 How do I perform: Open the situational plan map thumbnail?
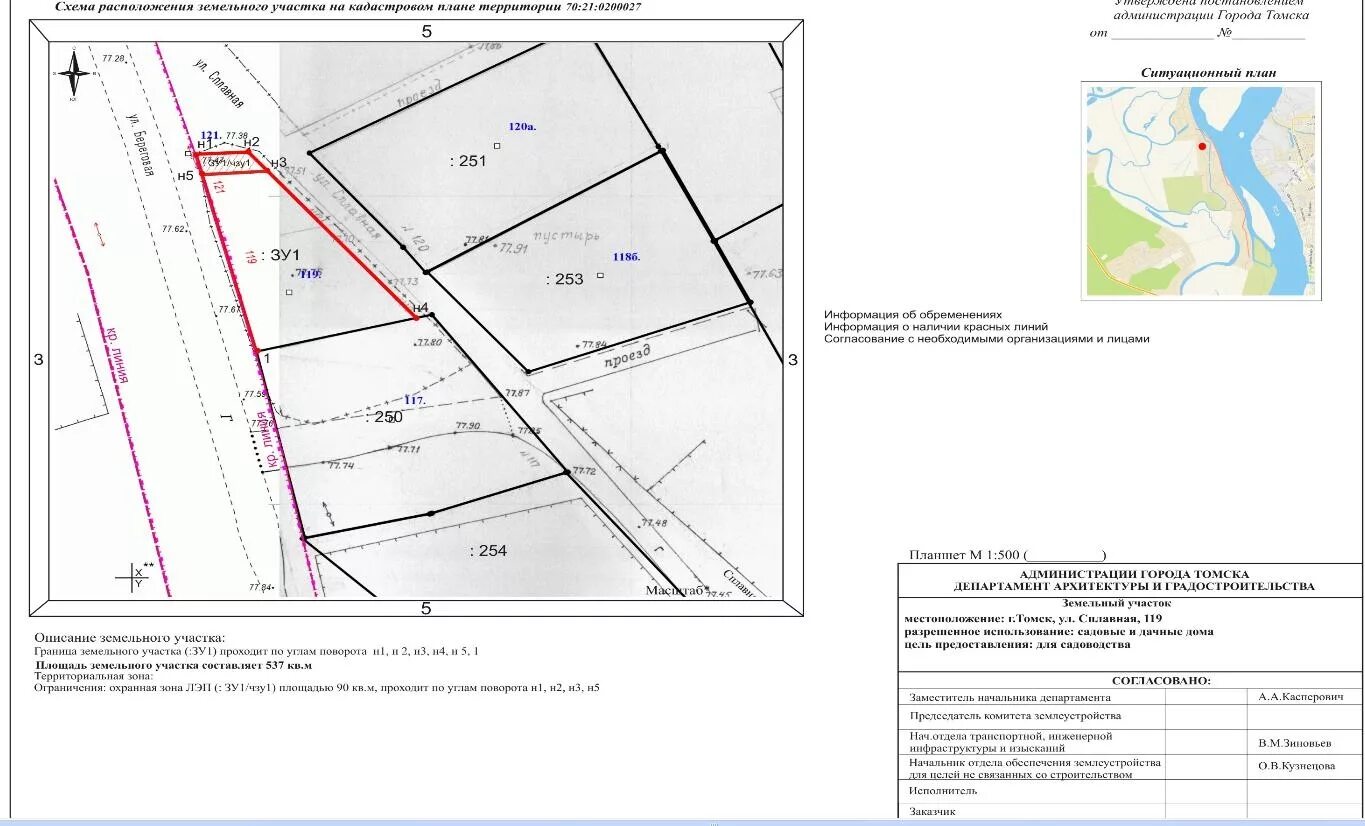point(1201,191)
